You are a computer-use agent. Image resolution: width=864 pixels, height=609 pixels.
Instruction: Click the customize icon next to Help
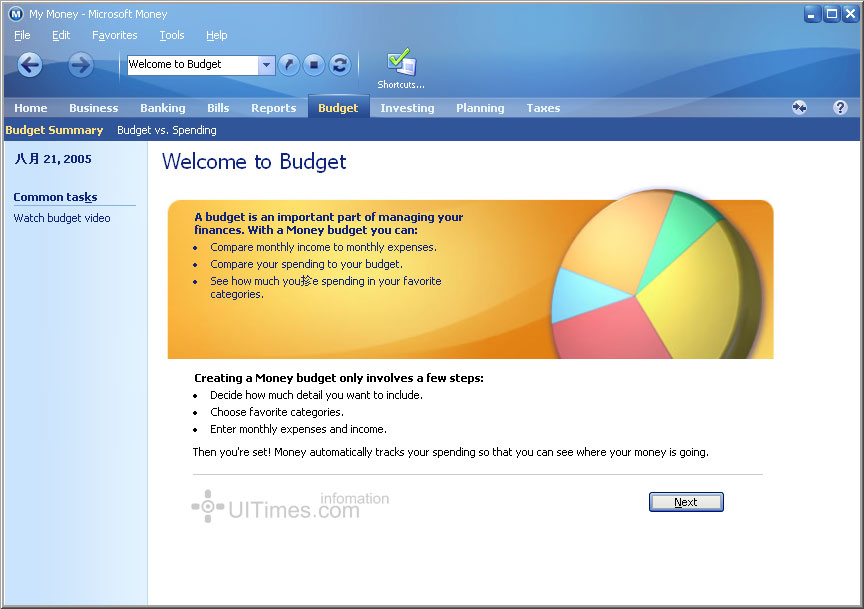799,107
